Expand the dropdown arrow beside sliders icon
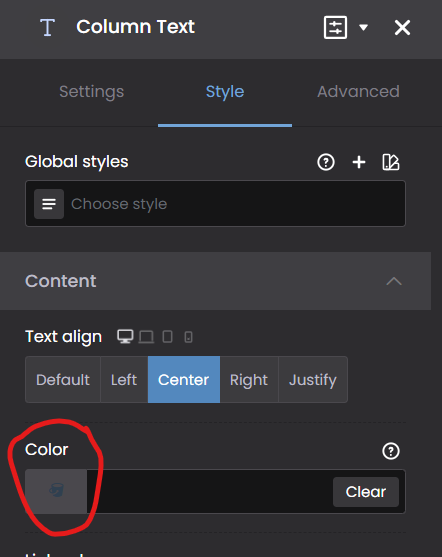The height and width of the screenshot is (557, 442). [x=363, y=27]
